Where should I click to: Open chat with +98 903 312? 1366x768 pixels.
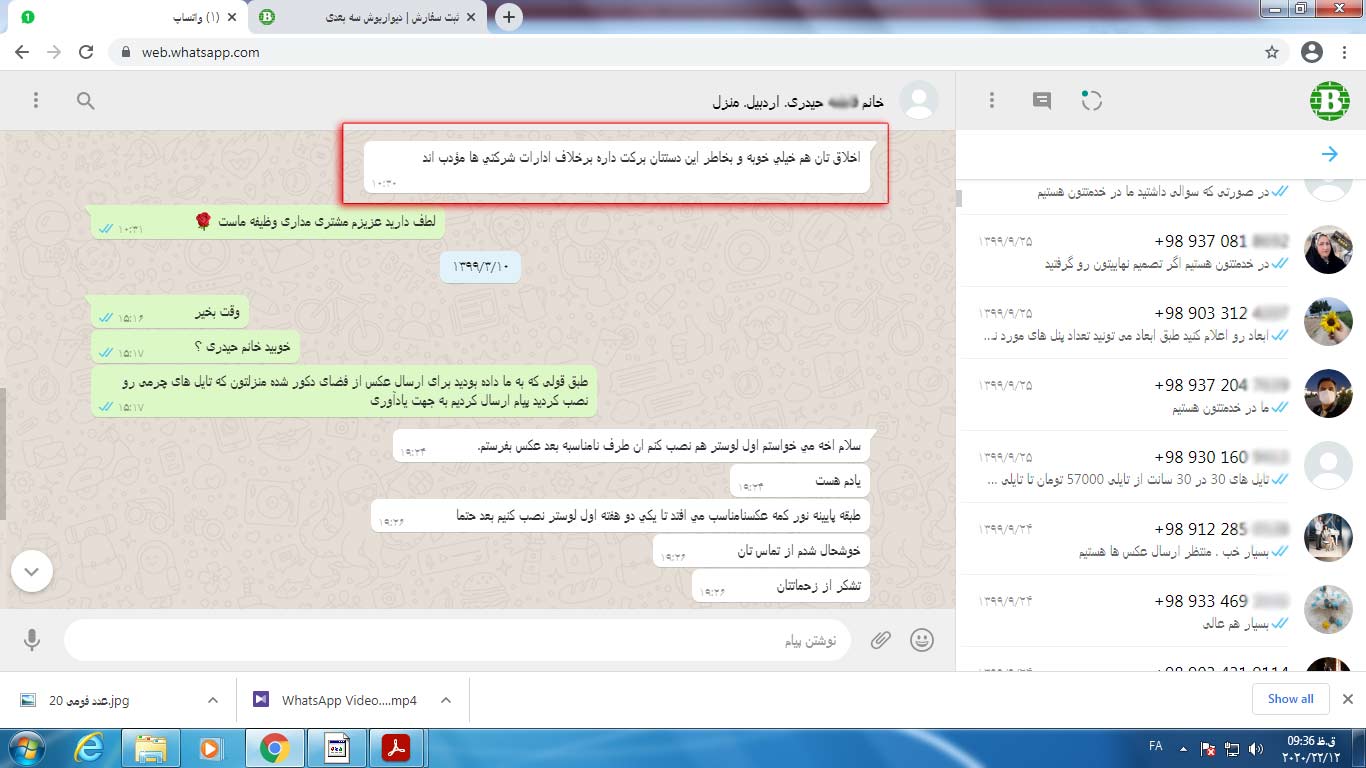tap(1160, 323)
